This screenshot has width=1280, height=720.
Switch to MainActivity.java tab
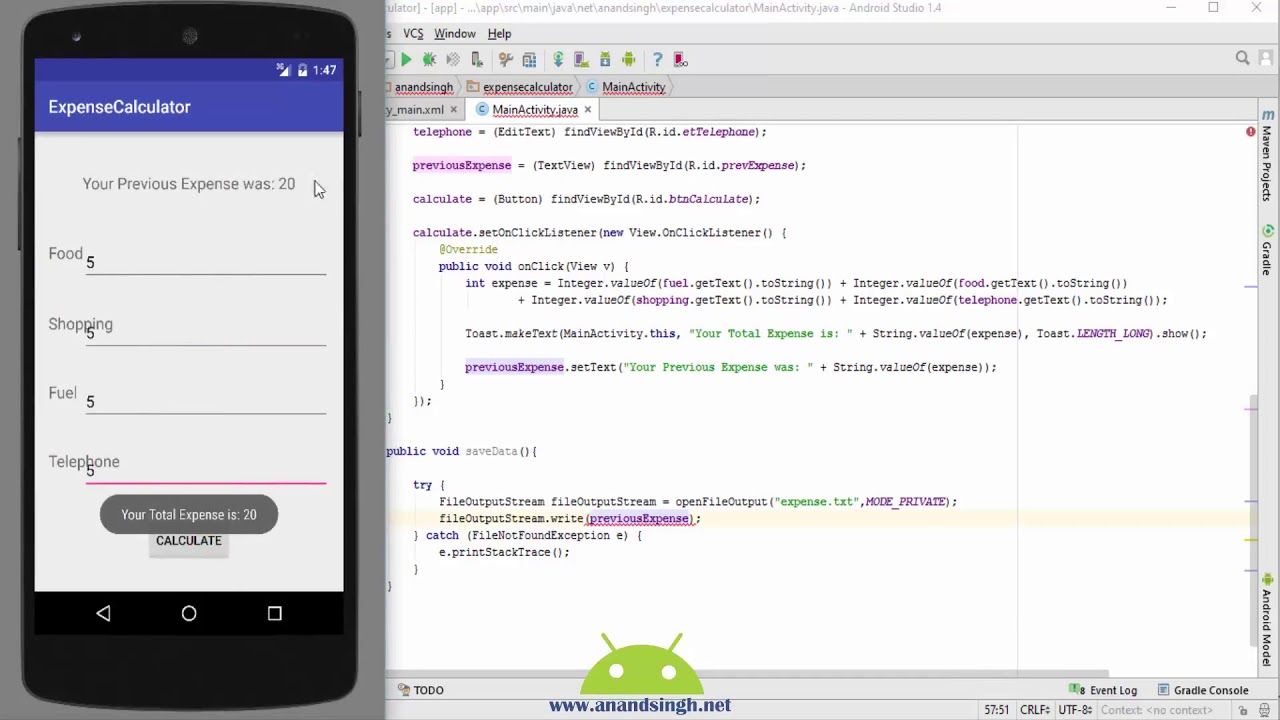point(535,110)
